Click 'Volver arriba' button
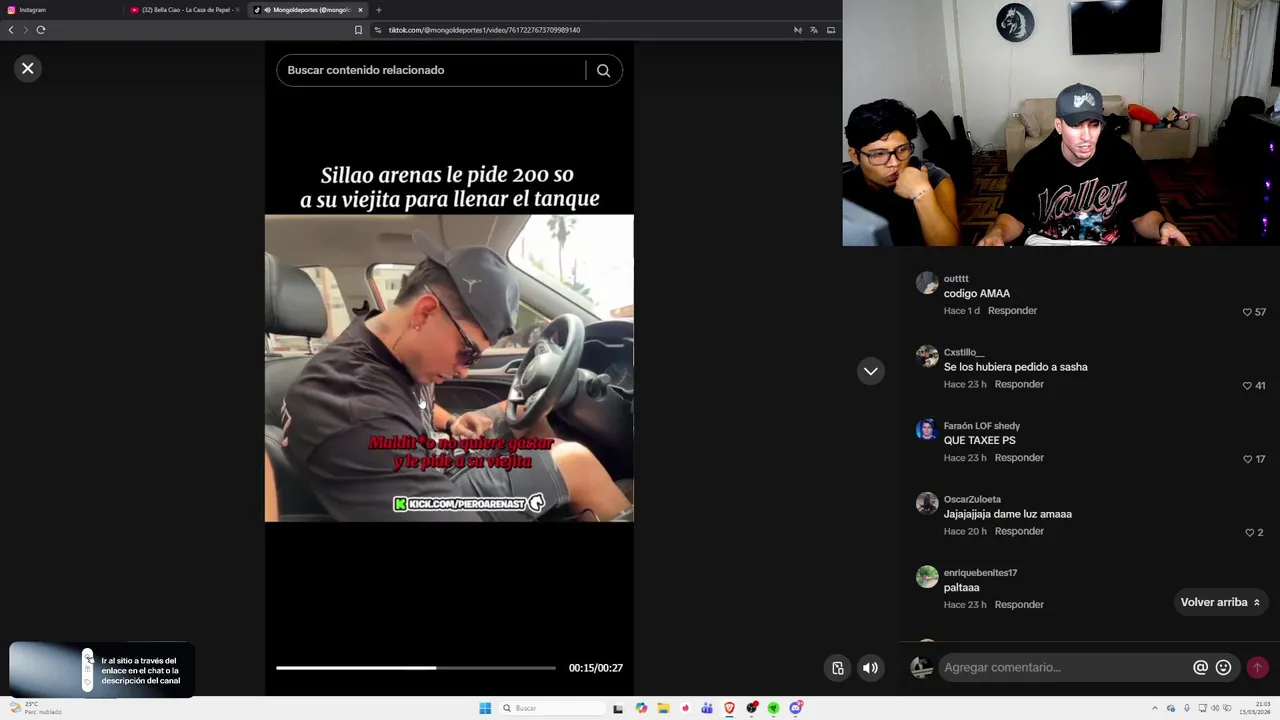This screenshot has width=1280, height=720. pos(1220,602)
